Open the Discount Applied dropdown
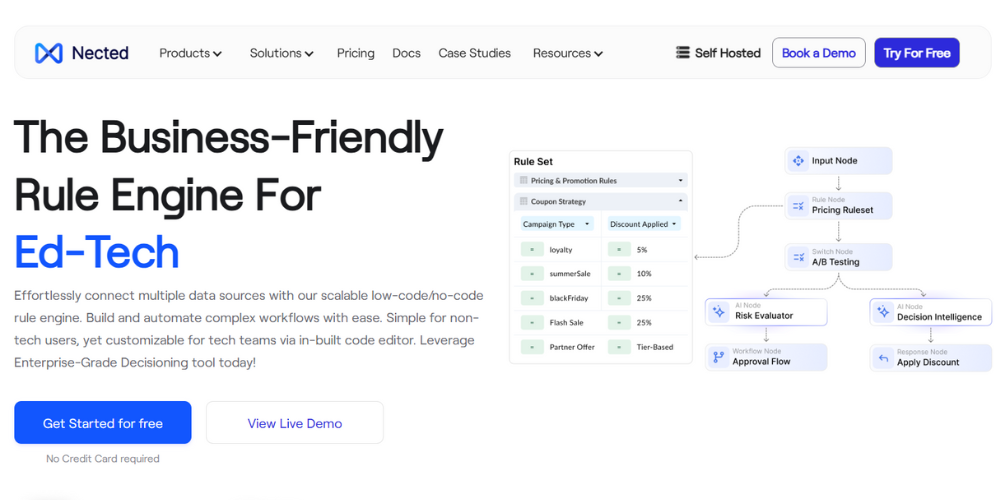The image size is (1000, 500). [x=644, y=224]
